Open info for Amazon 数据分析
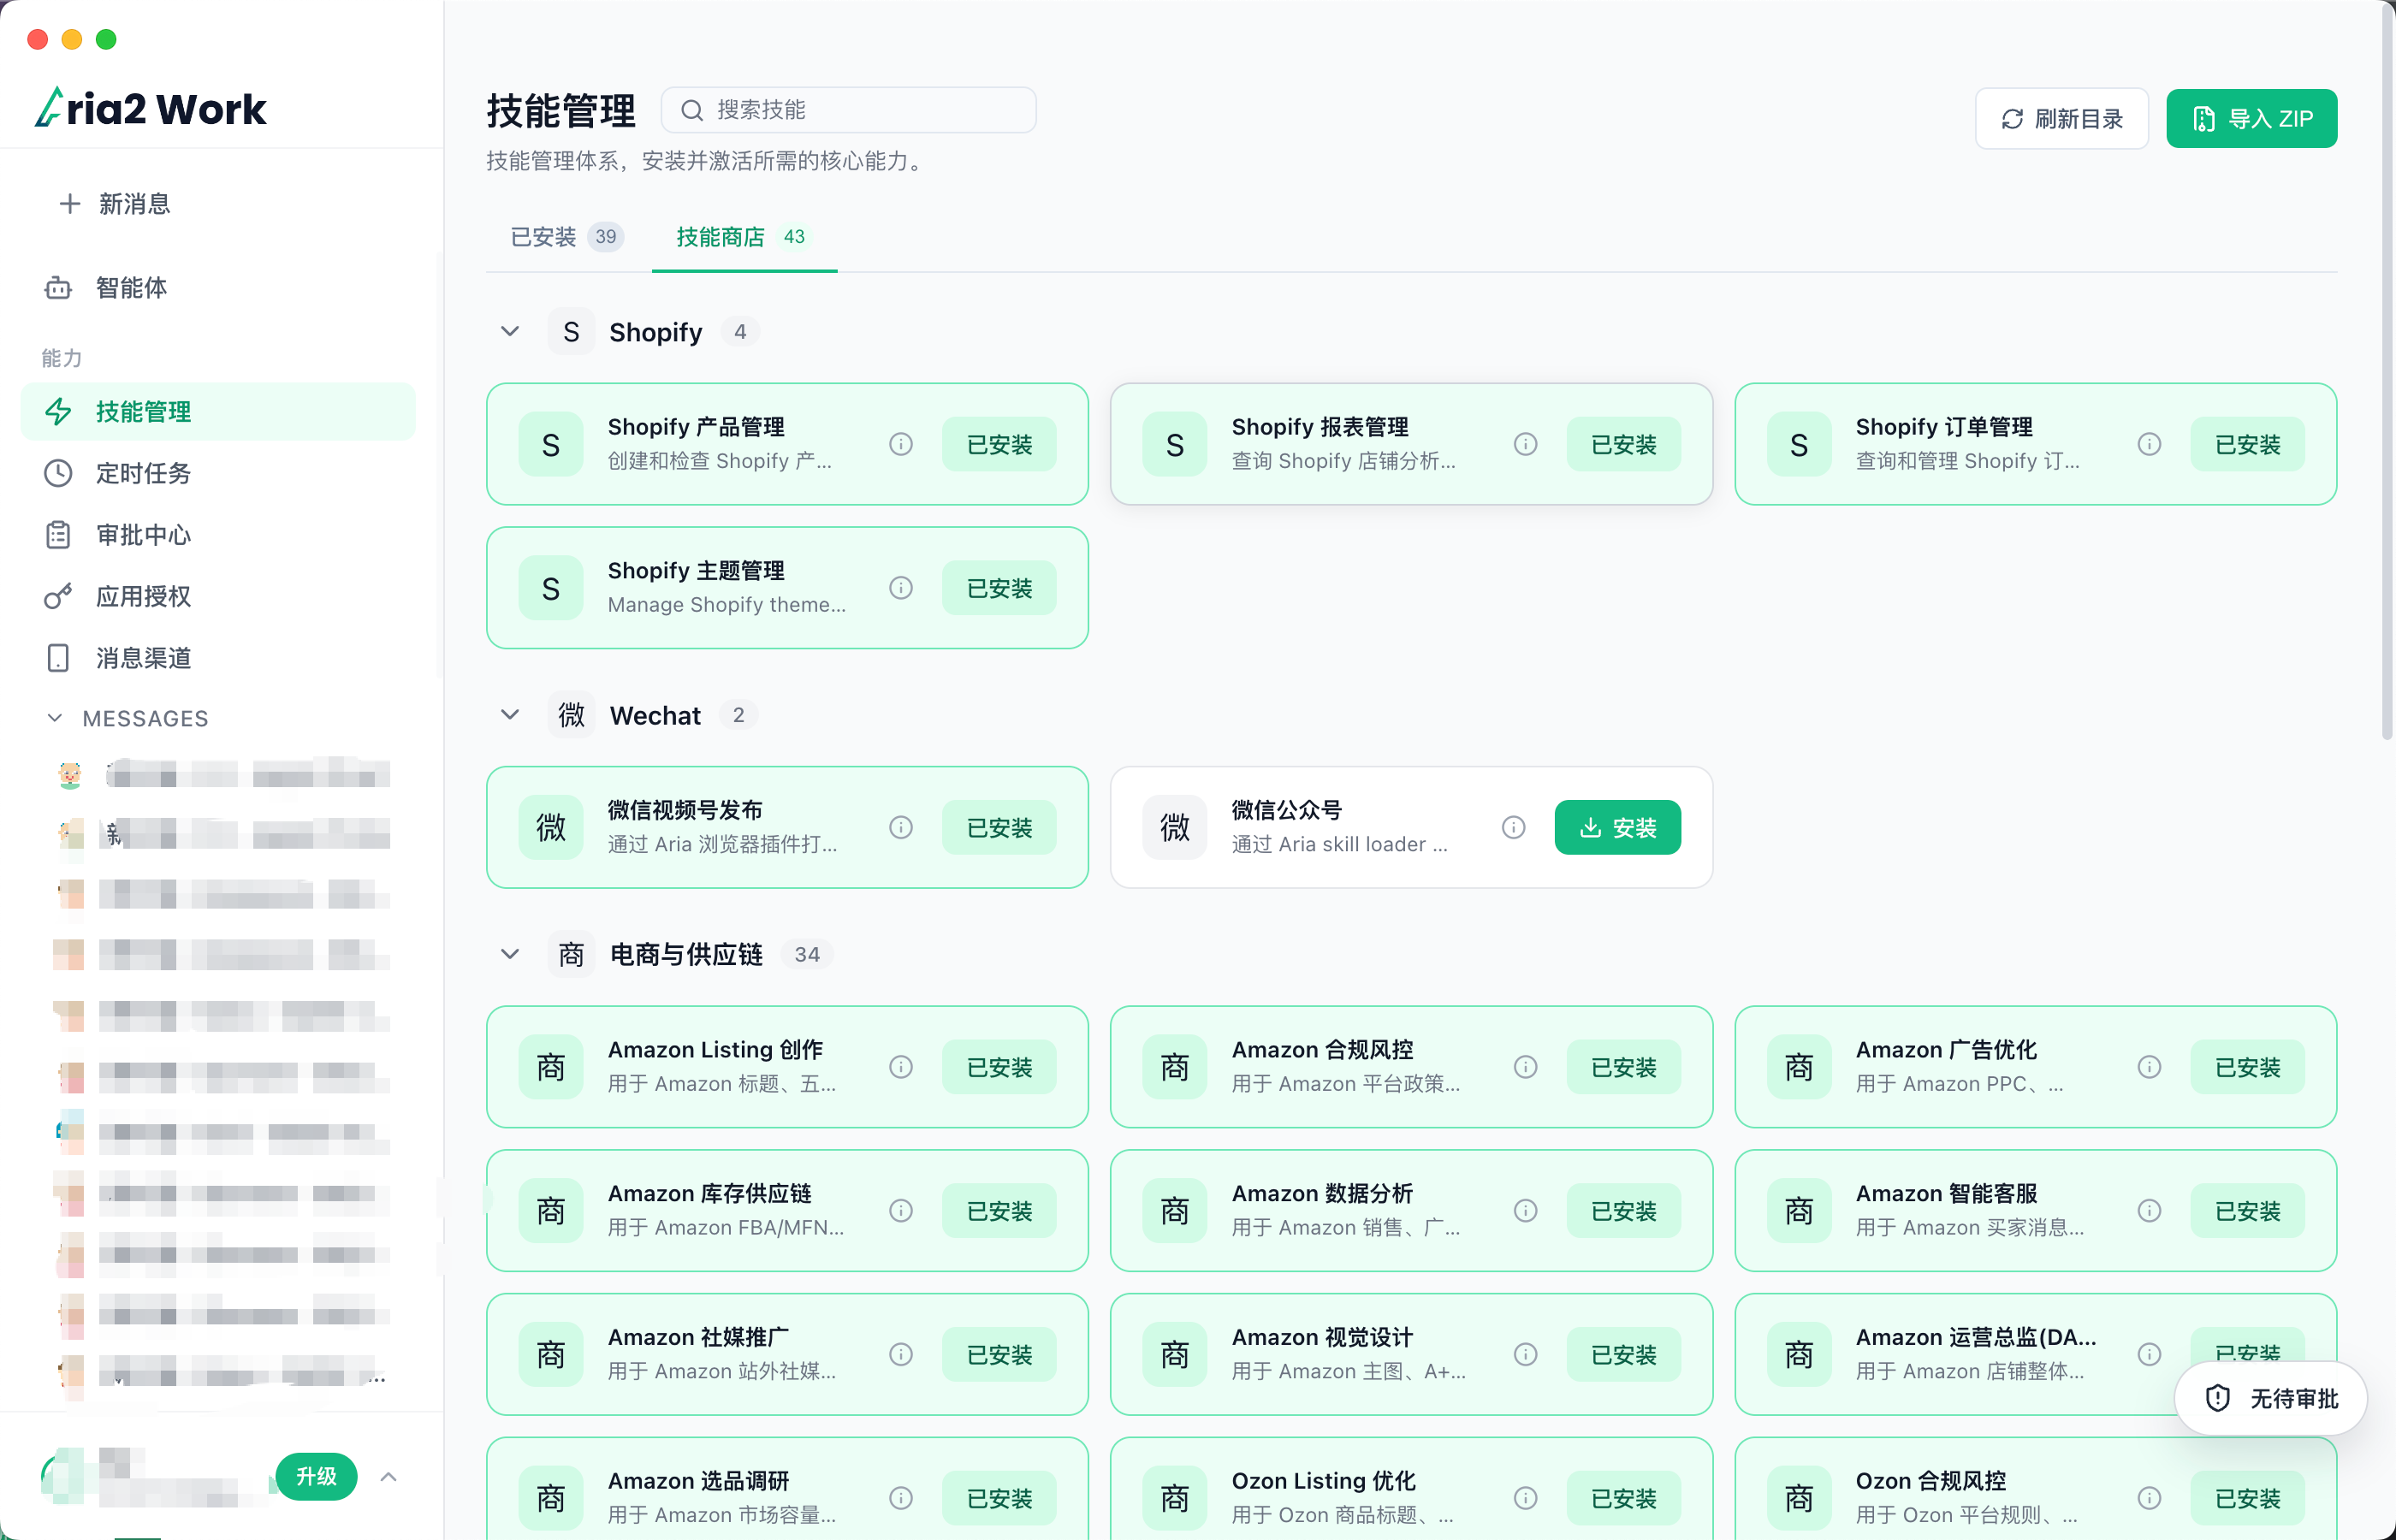Viewport: 2396px width, 1540px height. point(1525,1211)
